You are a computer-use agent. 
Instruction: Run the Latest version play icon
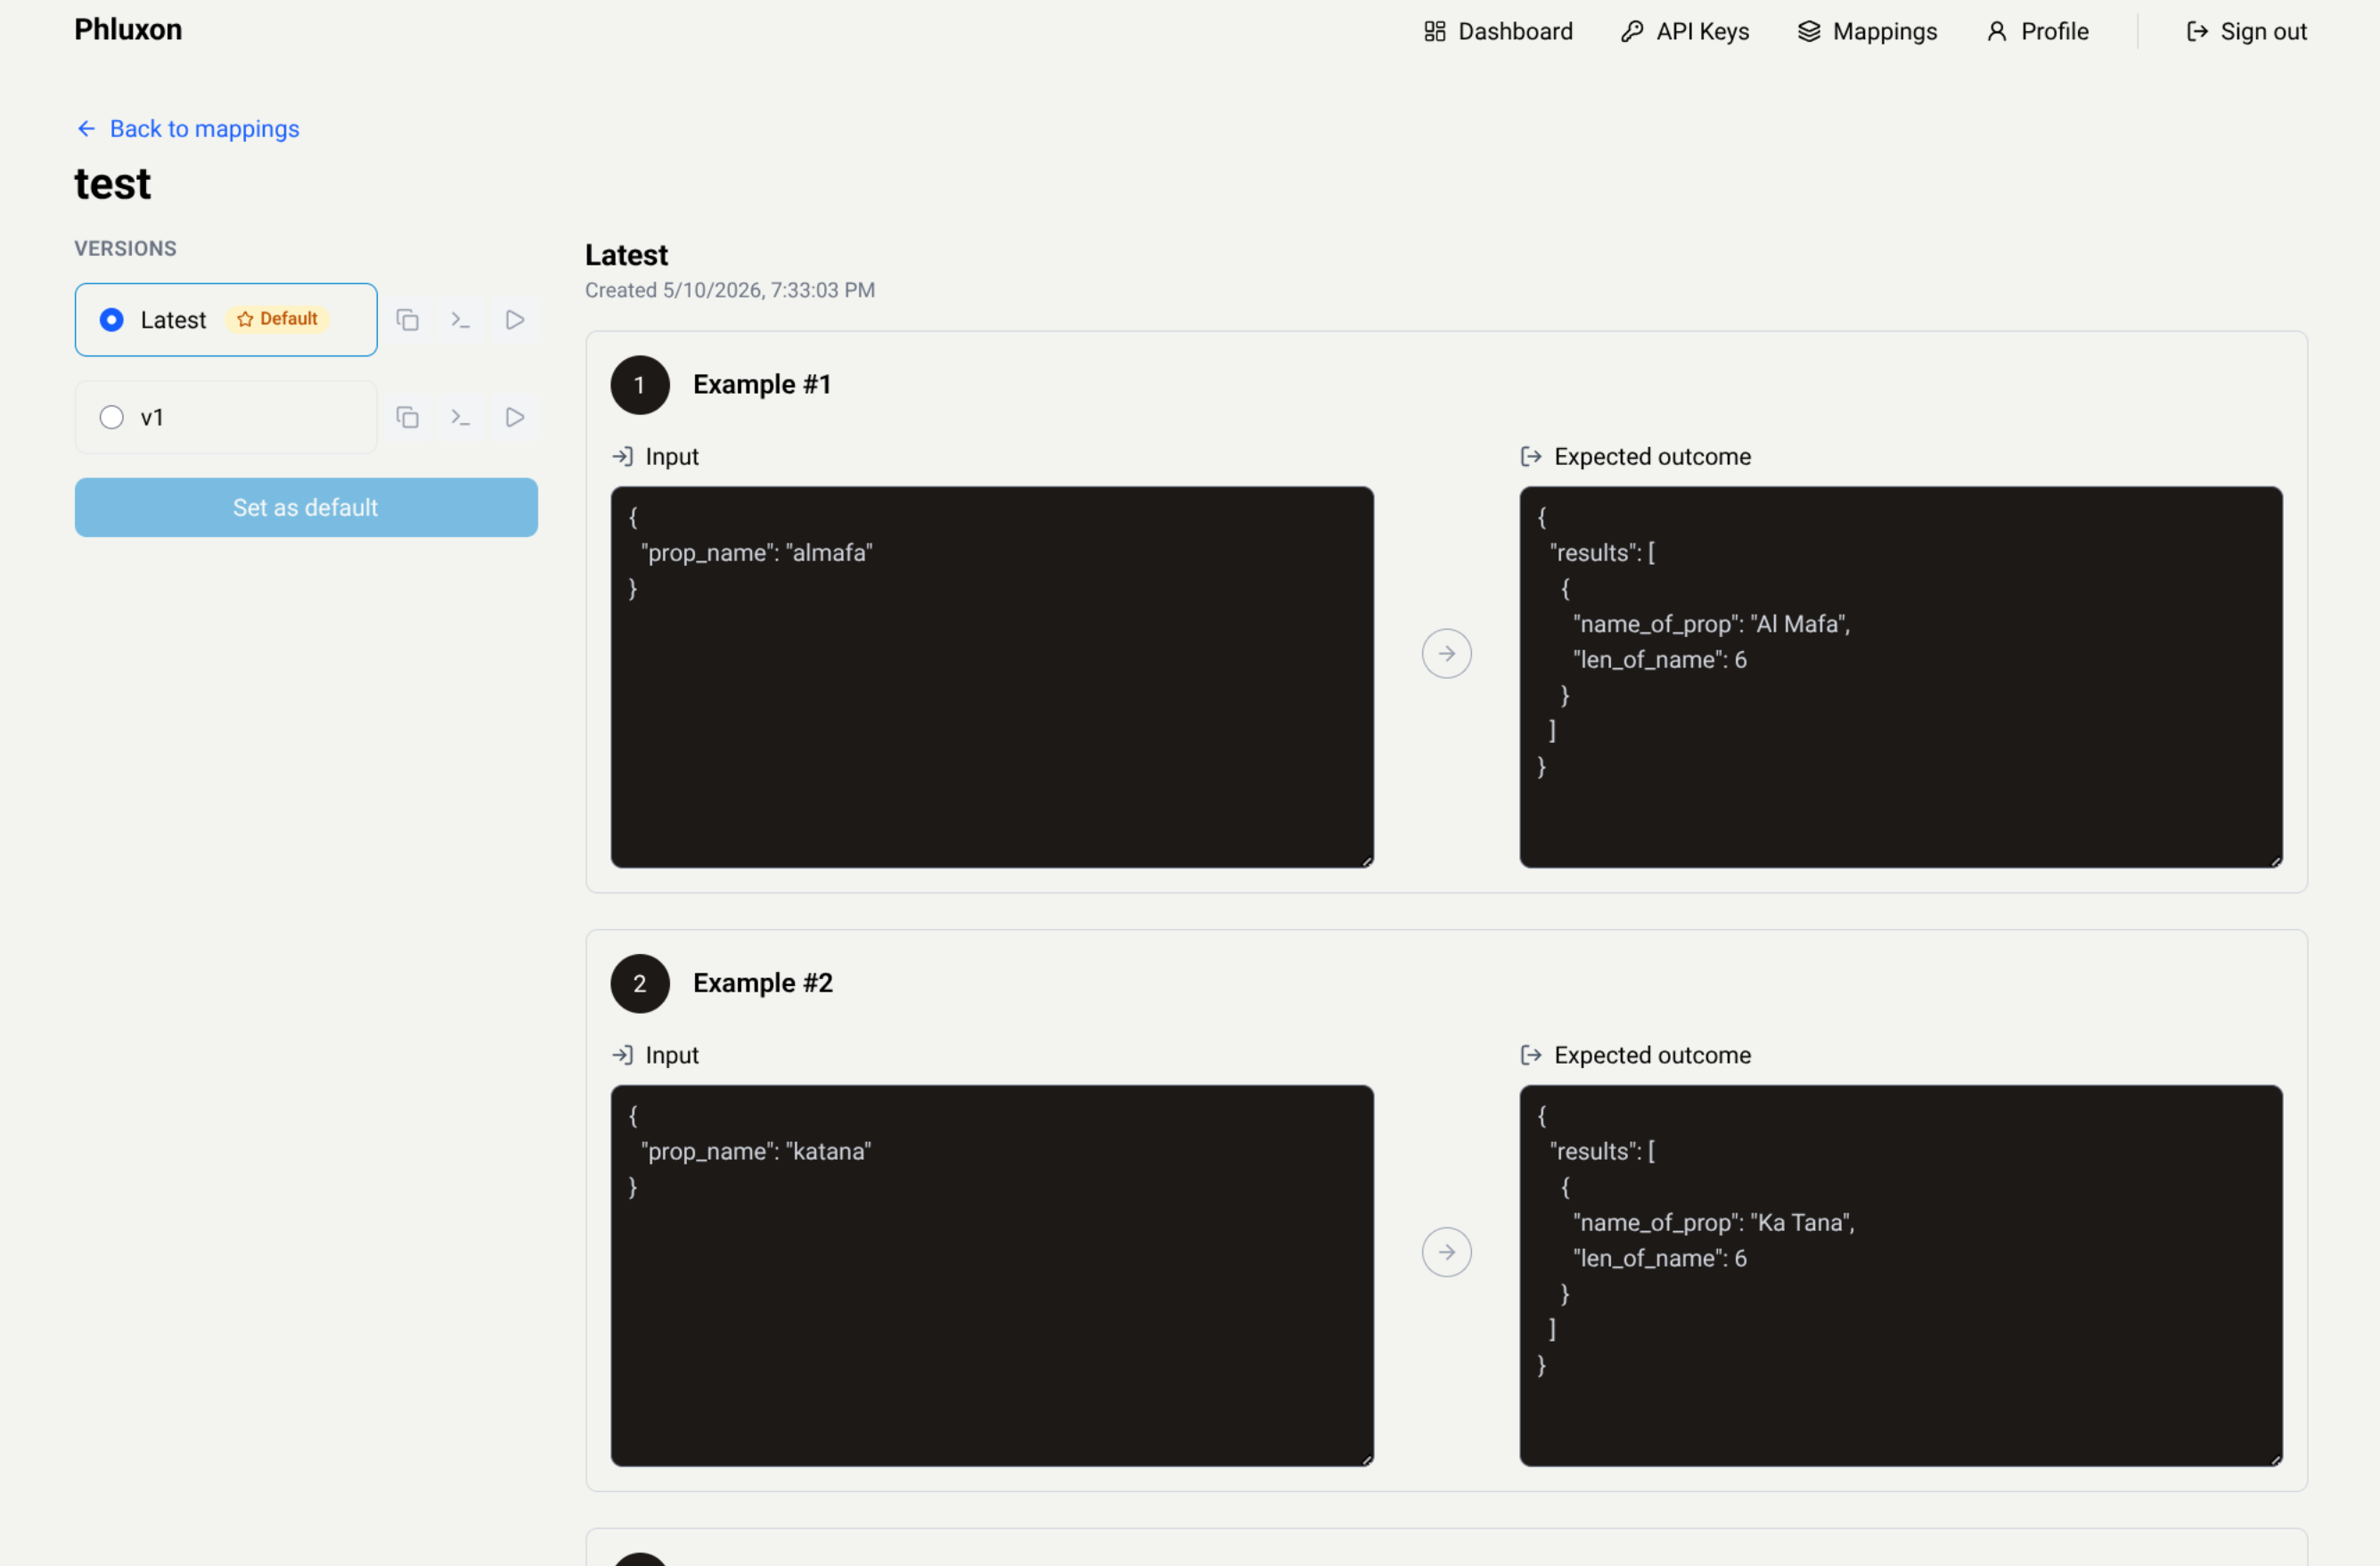(x=515, y=320)
